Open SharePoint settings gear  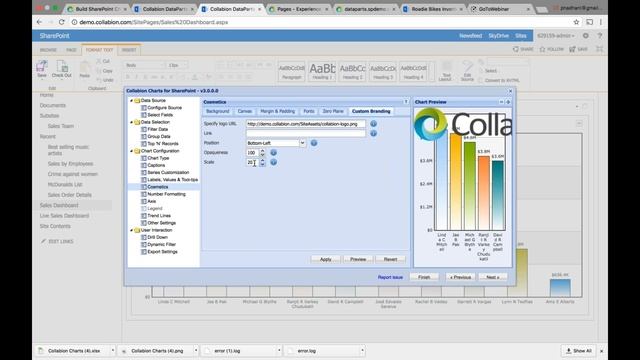586,36
